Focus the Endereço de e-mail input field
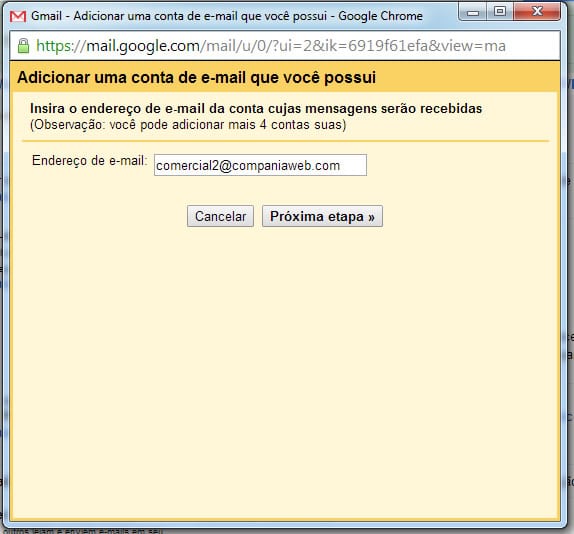This screenshot has width=574, height=534. 260,165
